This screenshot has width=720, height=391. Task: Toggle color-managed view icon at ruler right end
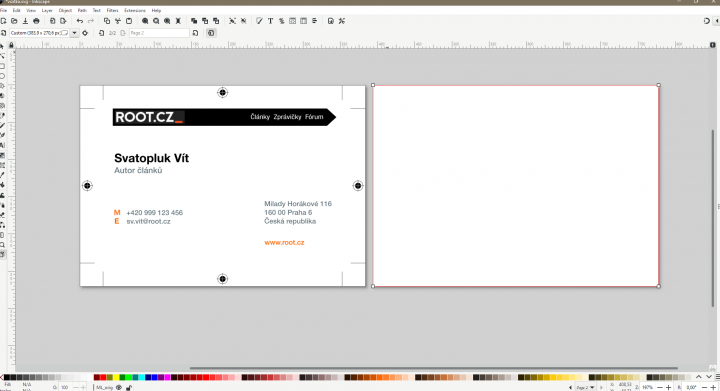[x=713, y=45]
